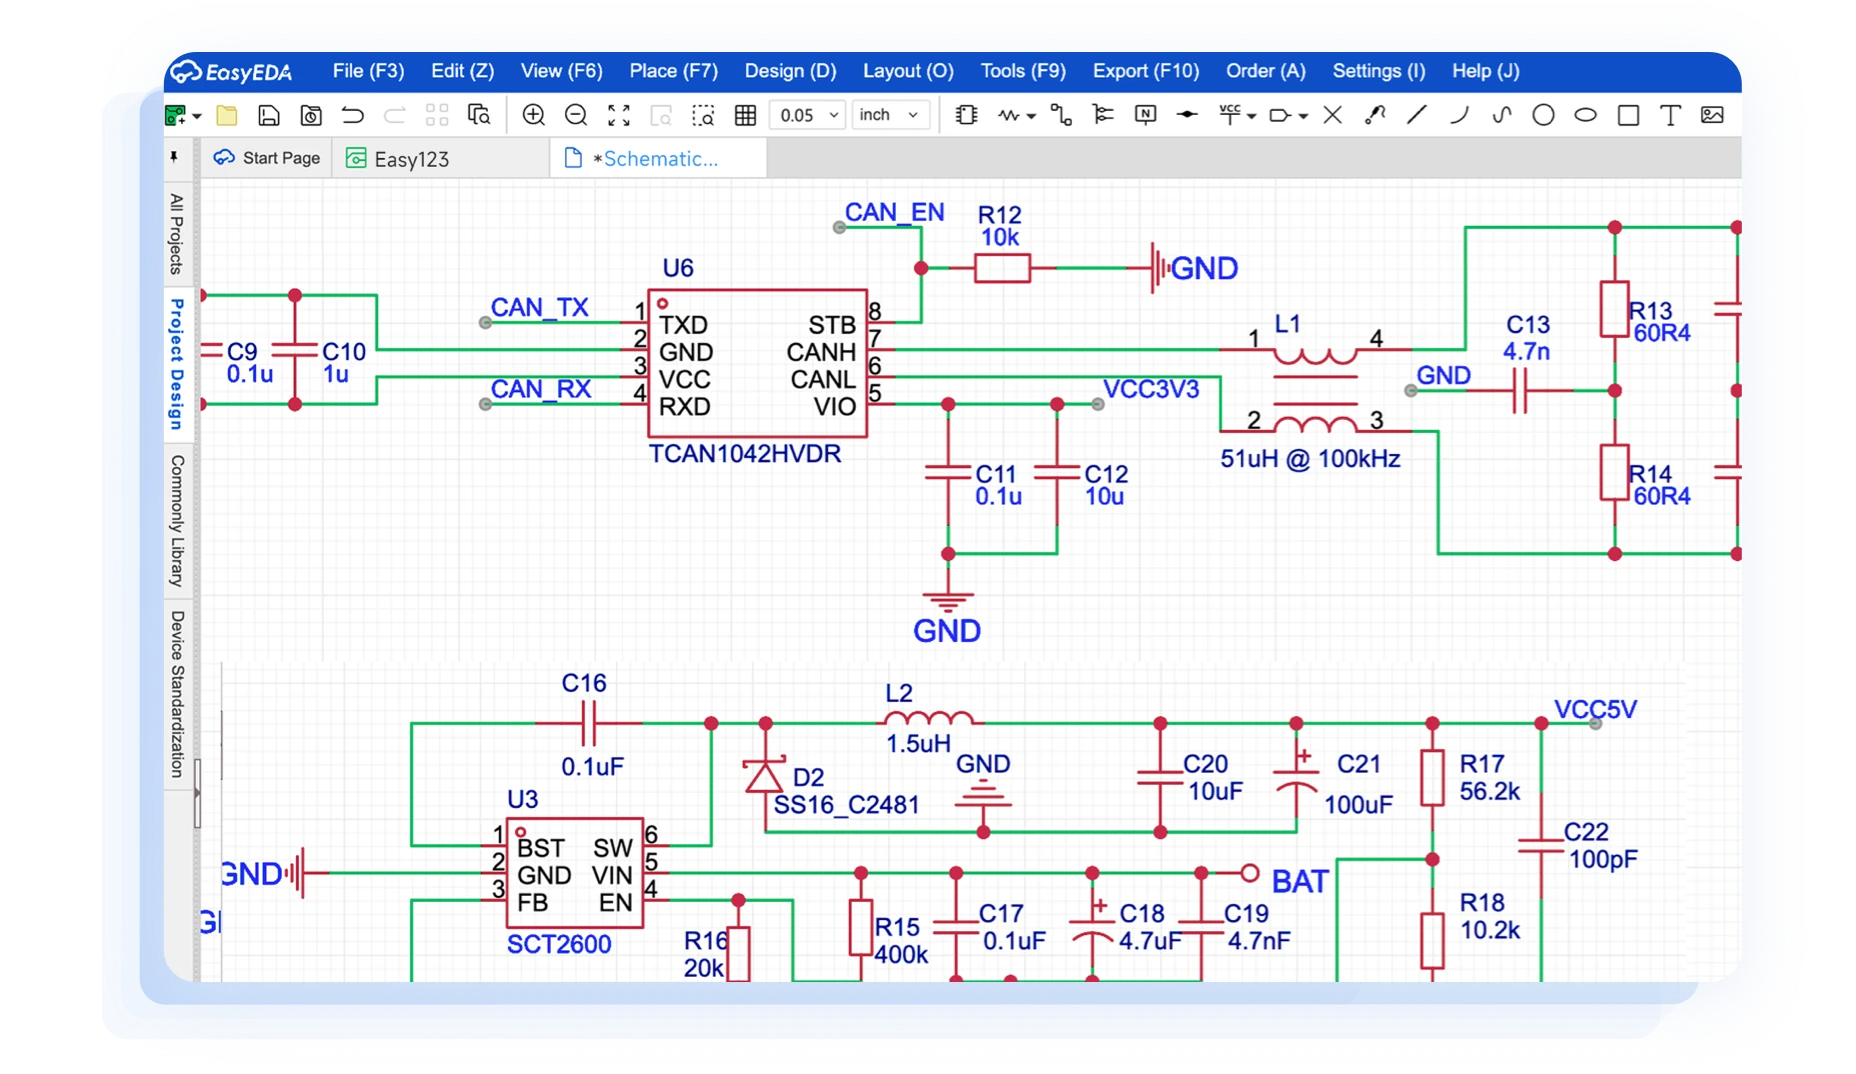Screen dimensions: 1856x1074
Task: Select the straight line drawing tool
Action: [1416, 116]
